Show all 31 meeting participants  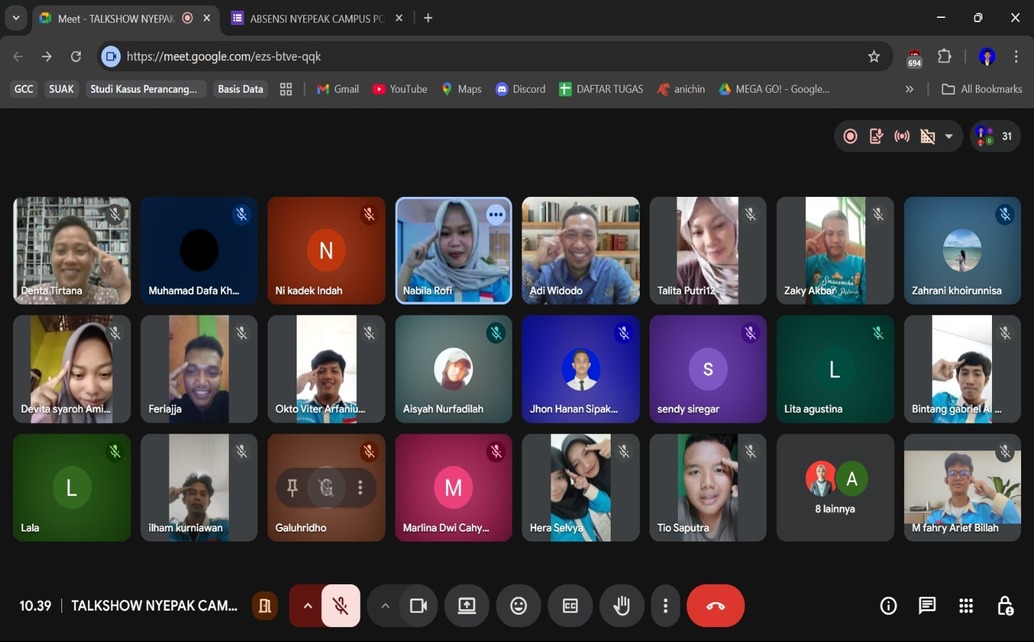coord(995,137)
